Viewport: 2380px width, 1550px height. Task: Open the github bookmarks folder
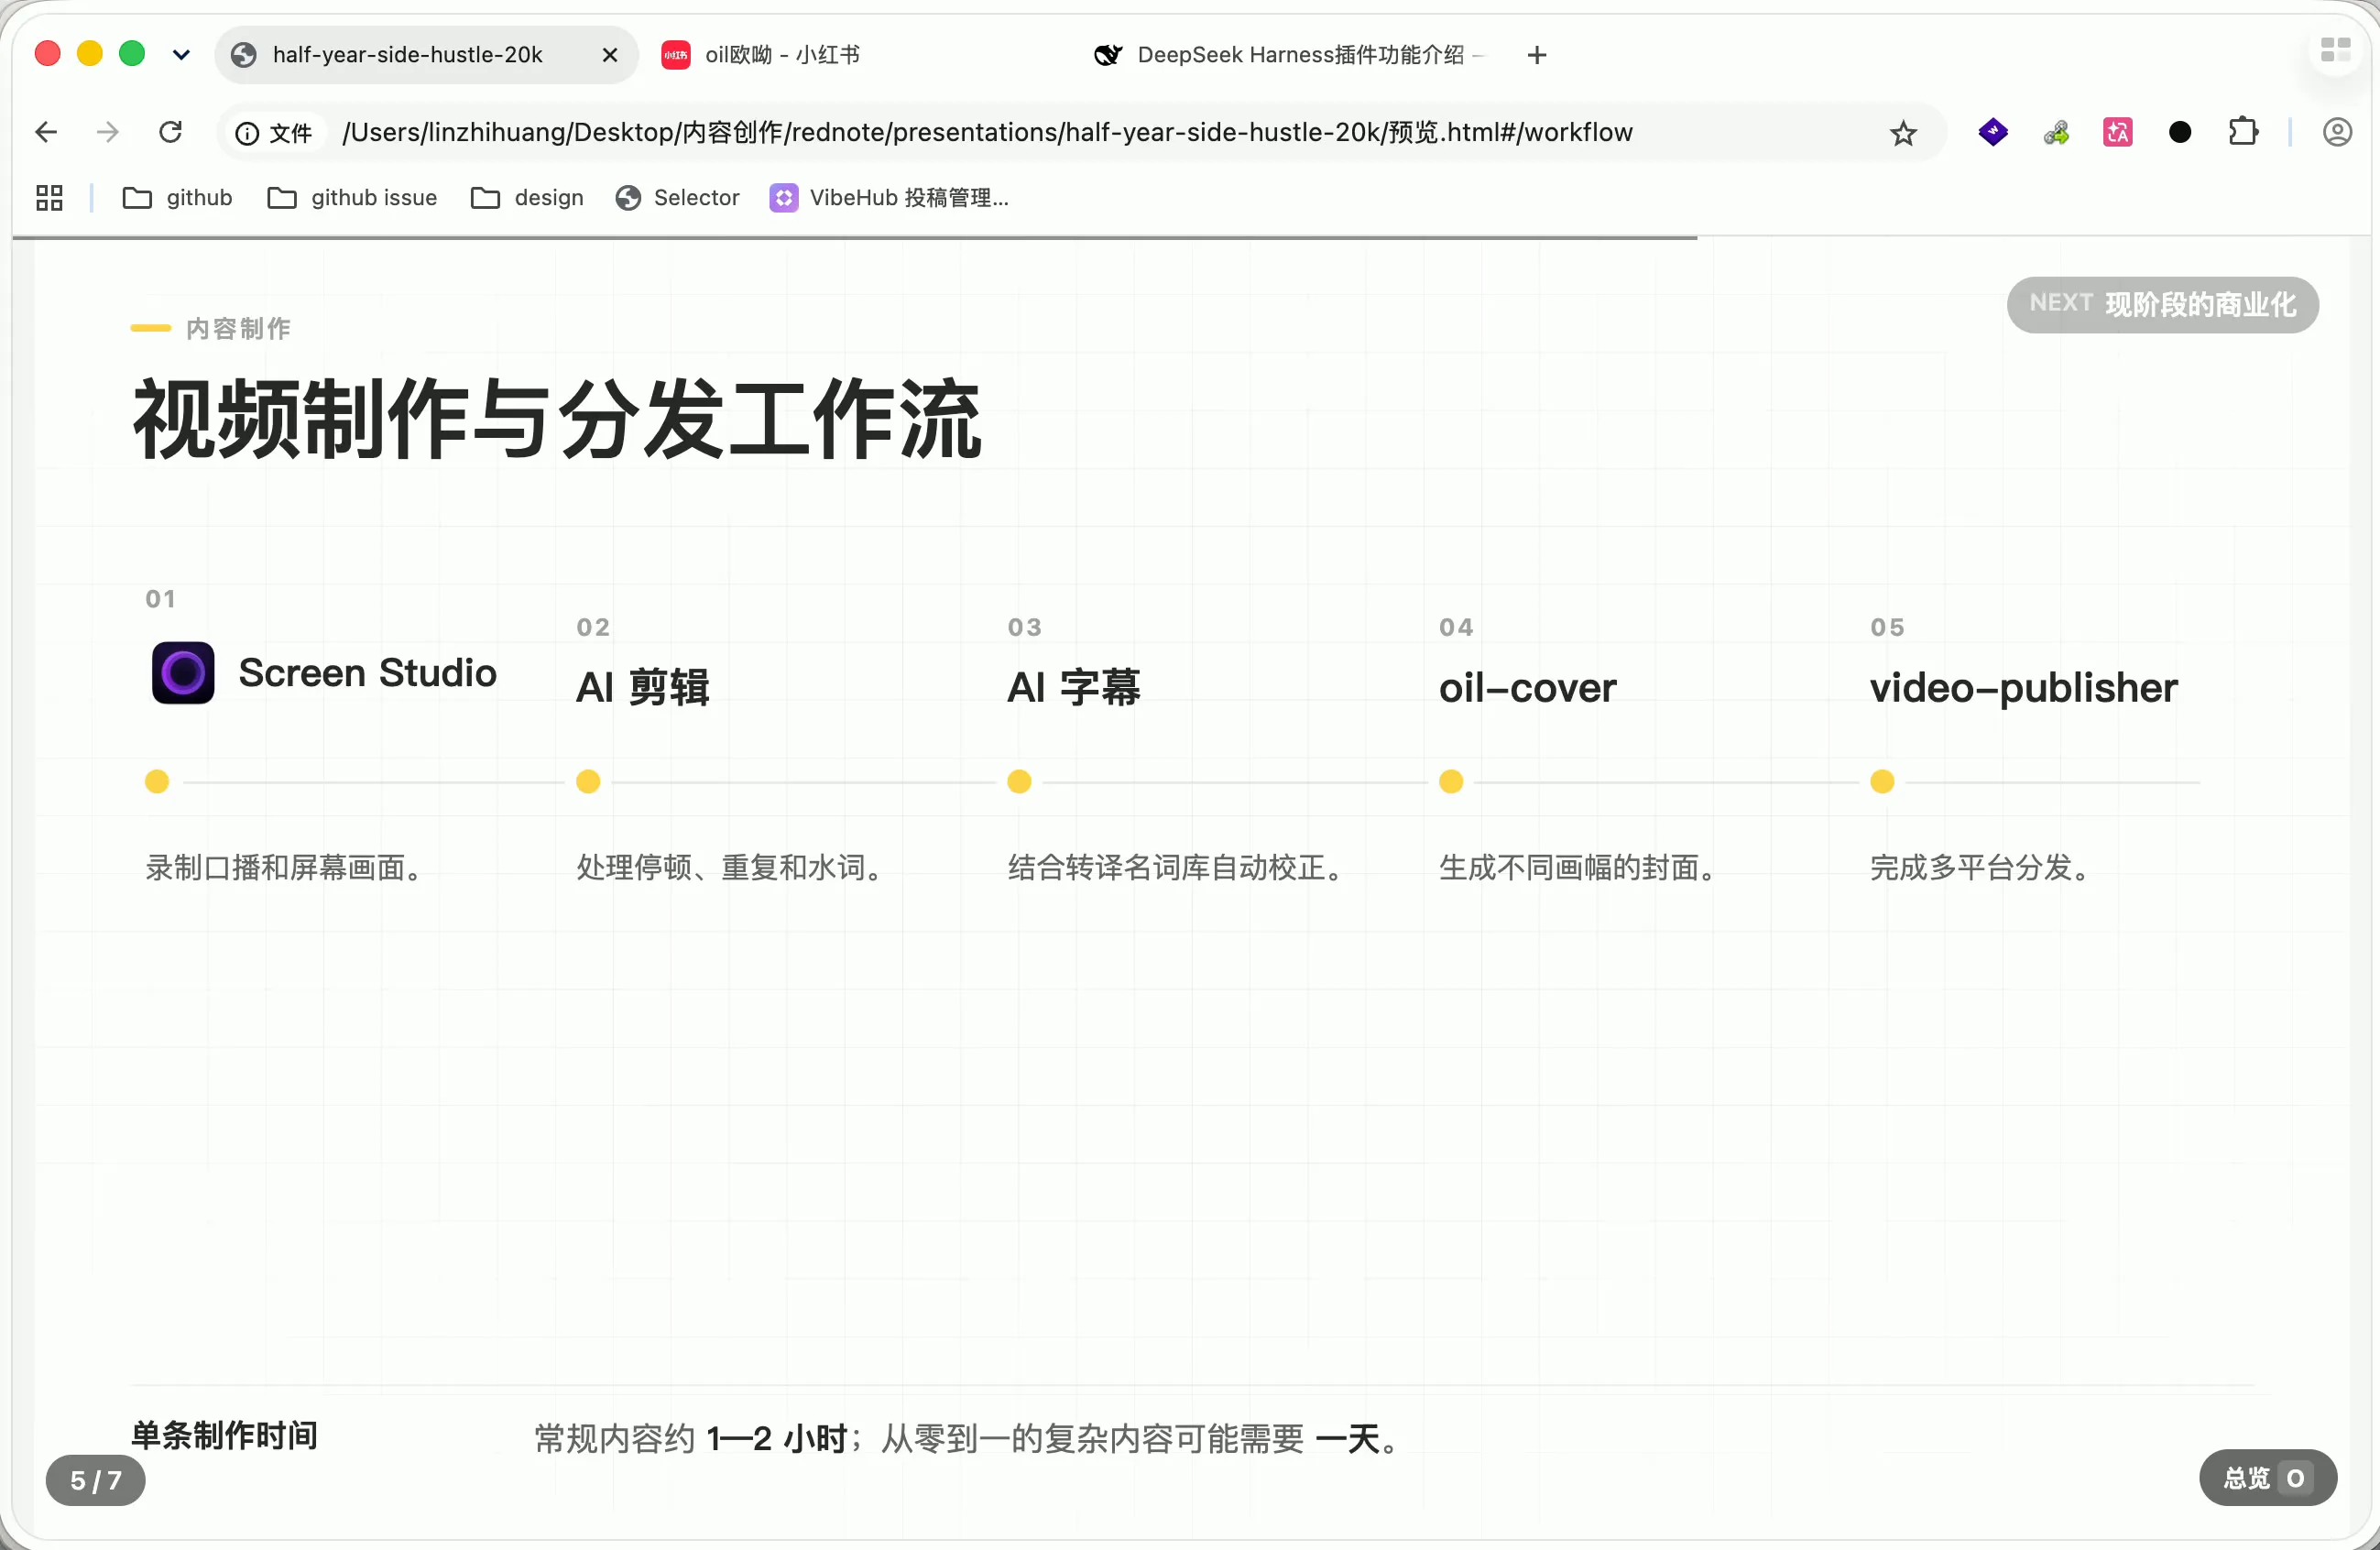[178, 198]
